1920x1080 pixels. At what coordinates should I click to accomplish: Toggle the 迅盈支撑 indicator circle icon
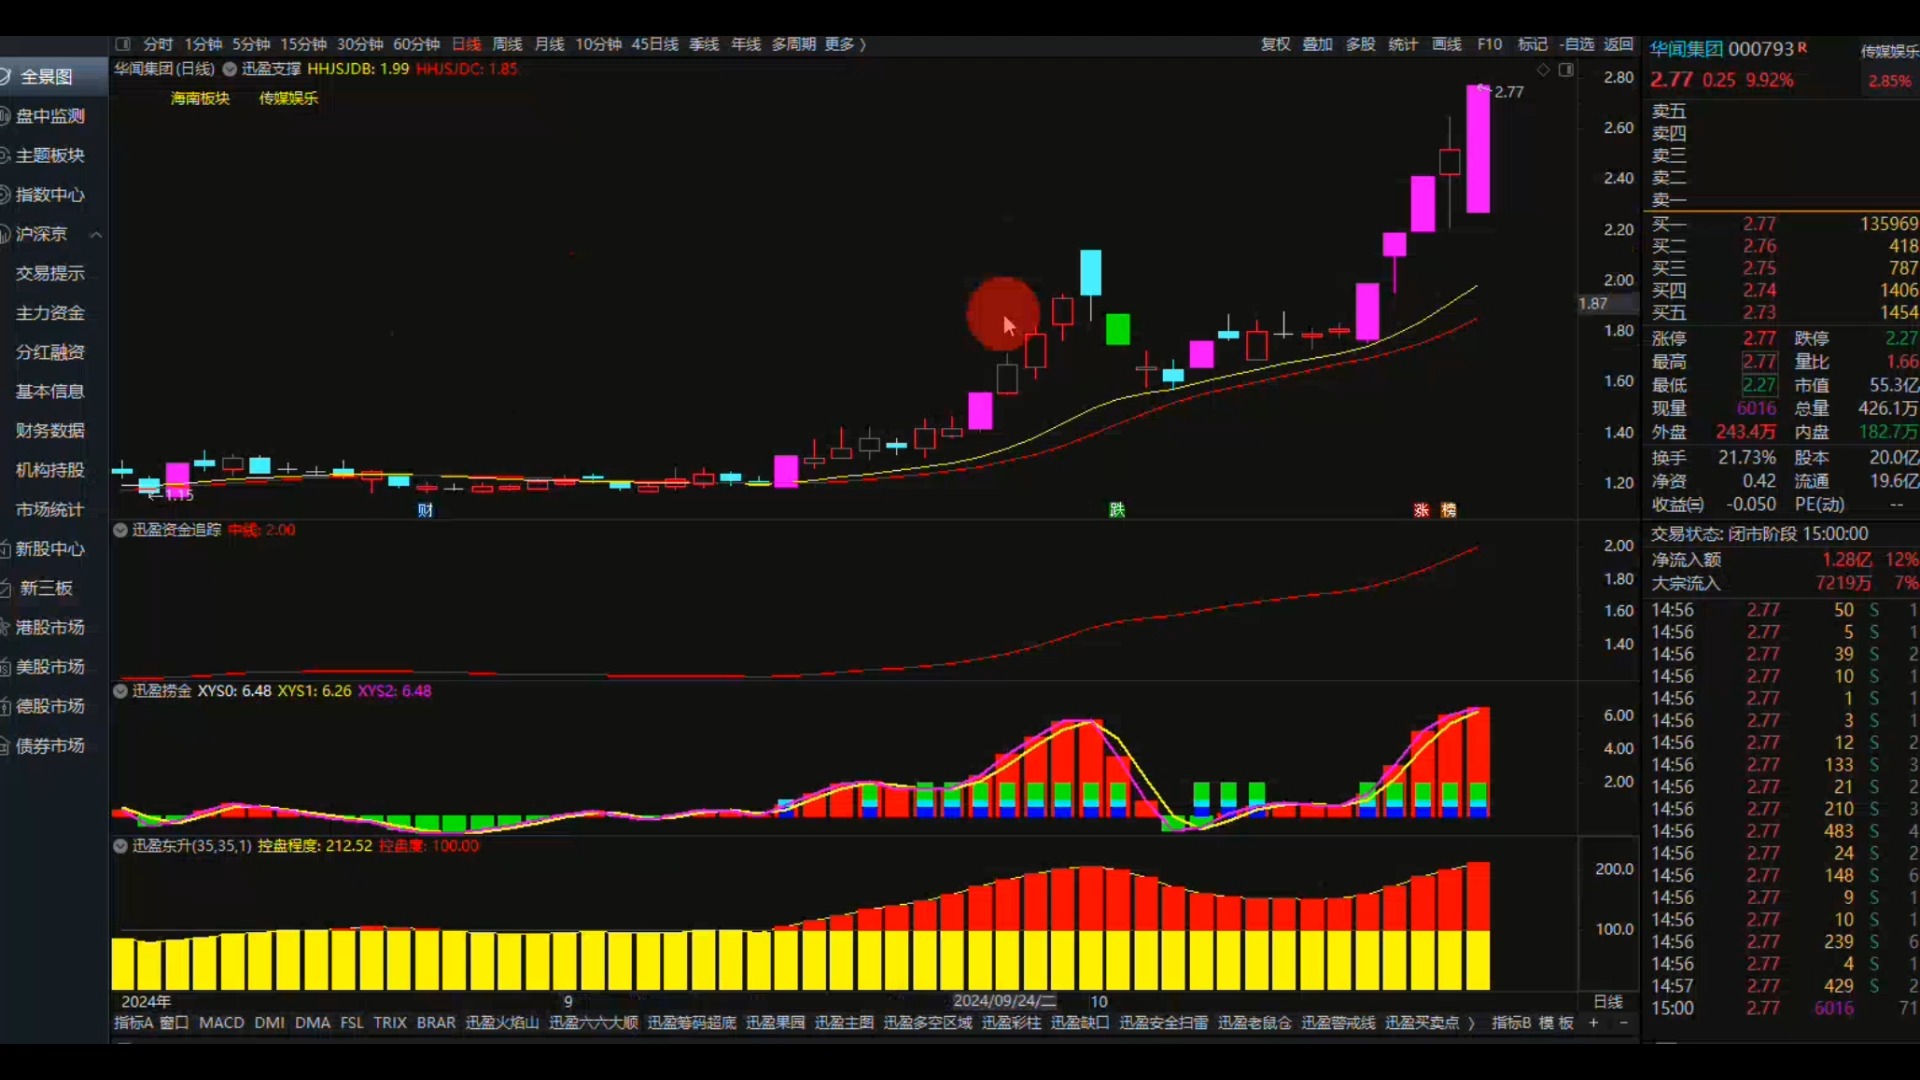tap(229, 69)
